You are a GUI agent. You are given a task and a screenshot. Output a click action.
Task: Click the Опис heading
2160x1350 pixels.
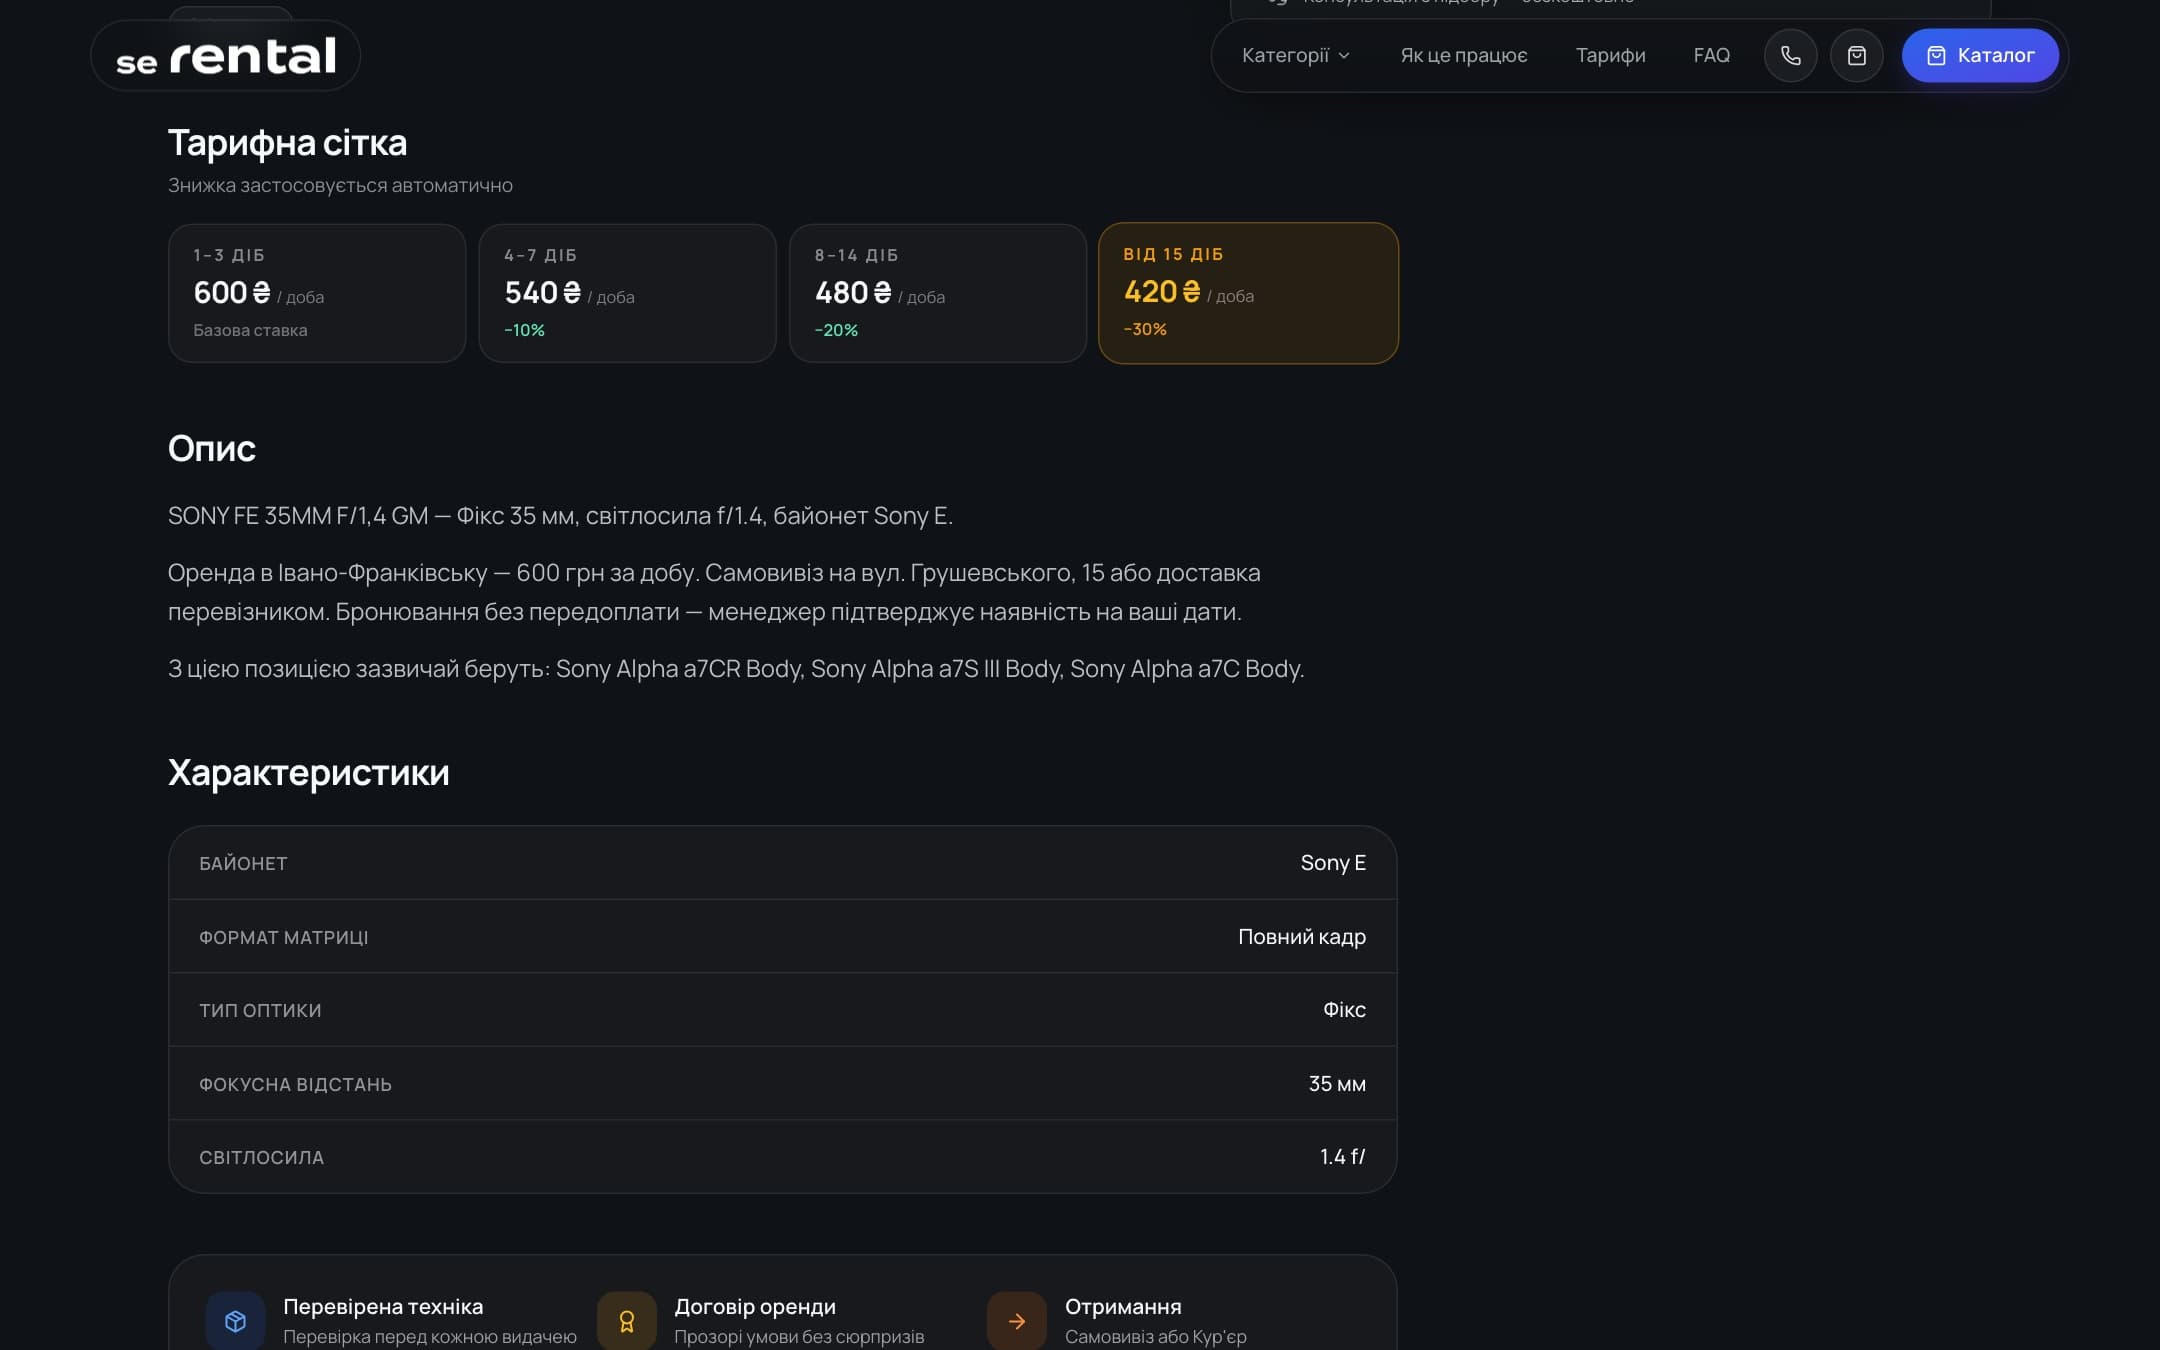(211, 448)
